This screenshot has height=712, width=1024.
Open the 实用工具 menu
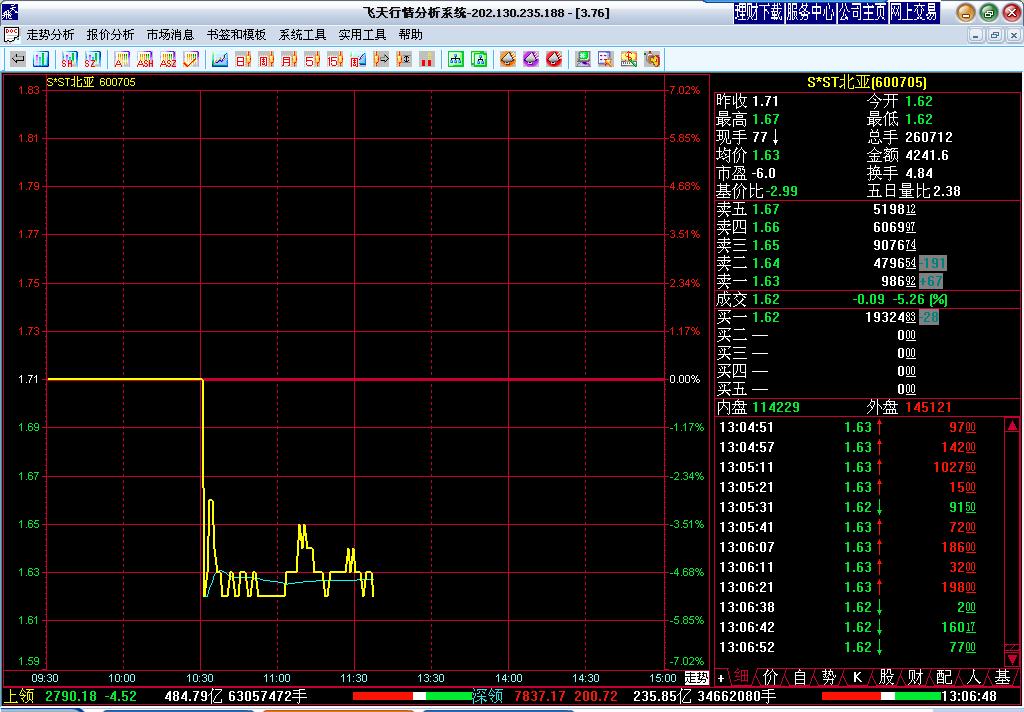(362, 35)
